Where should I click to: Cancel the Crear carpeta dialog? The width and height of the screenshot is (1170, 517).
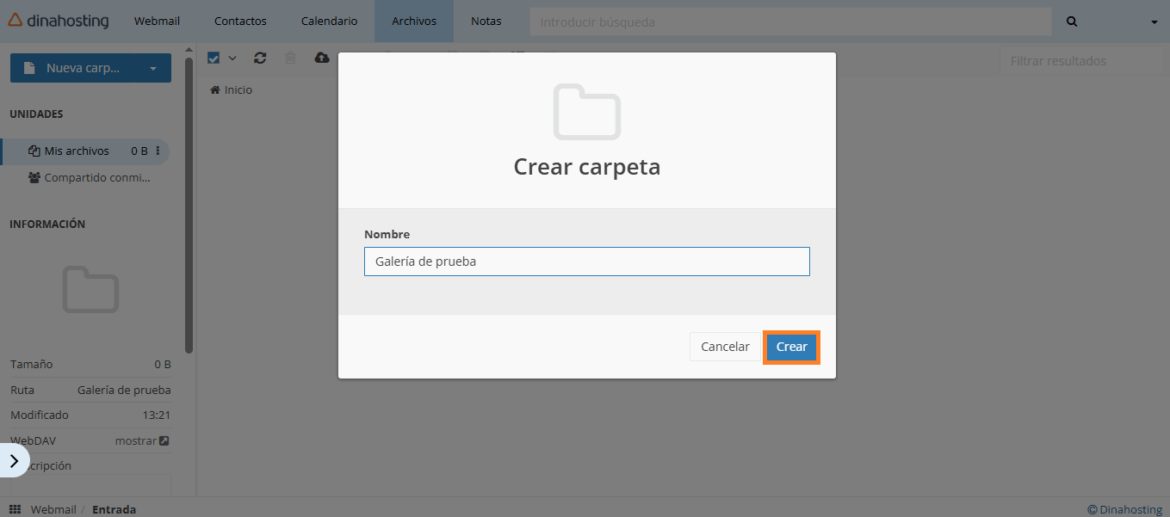(725, 347)
